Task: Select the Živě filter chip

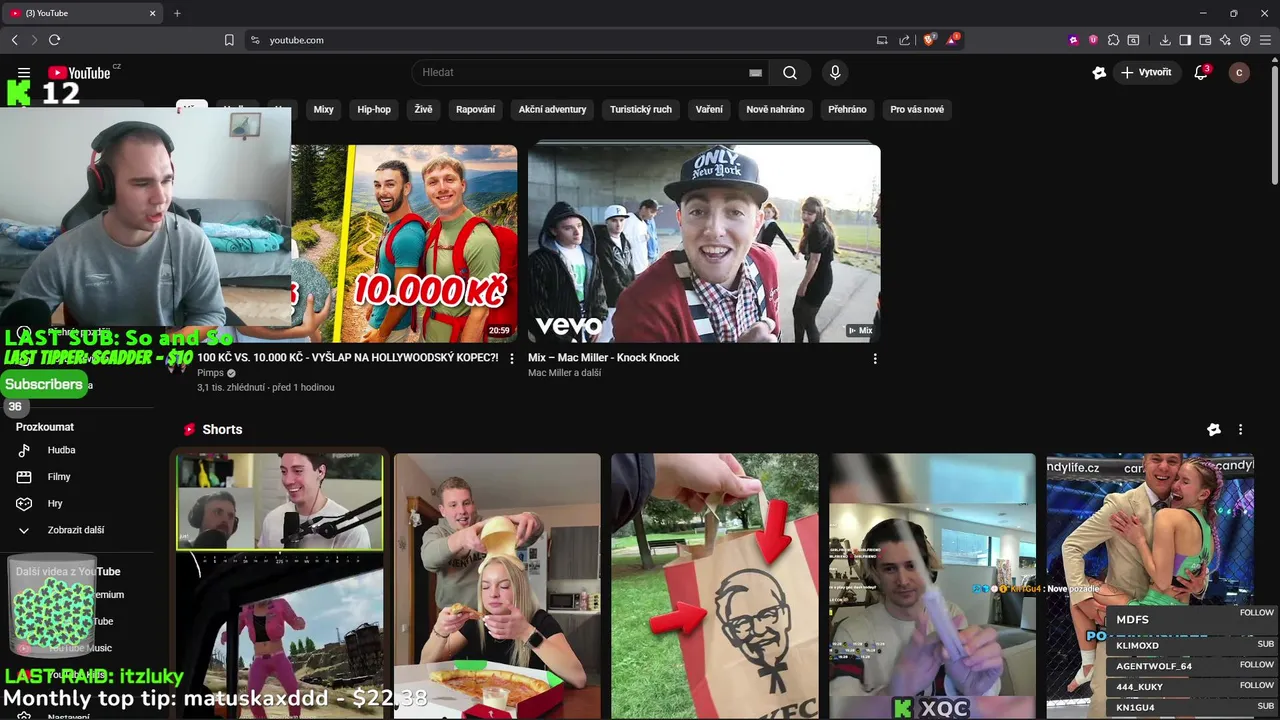Action: click(x=423, y=109)
